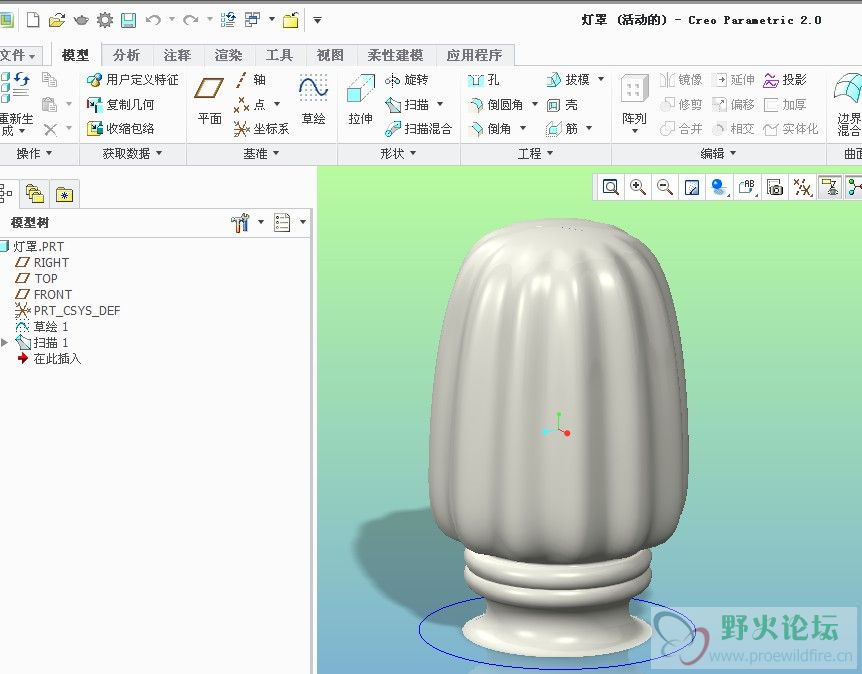Image resolution: width=862 pixels, height=674 pixels.
Task: Apply the 倒角 chamfer tool
Action: pos(490,129)
